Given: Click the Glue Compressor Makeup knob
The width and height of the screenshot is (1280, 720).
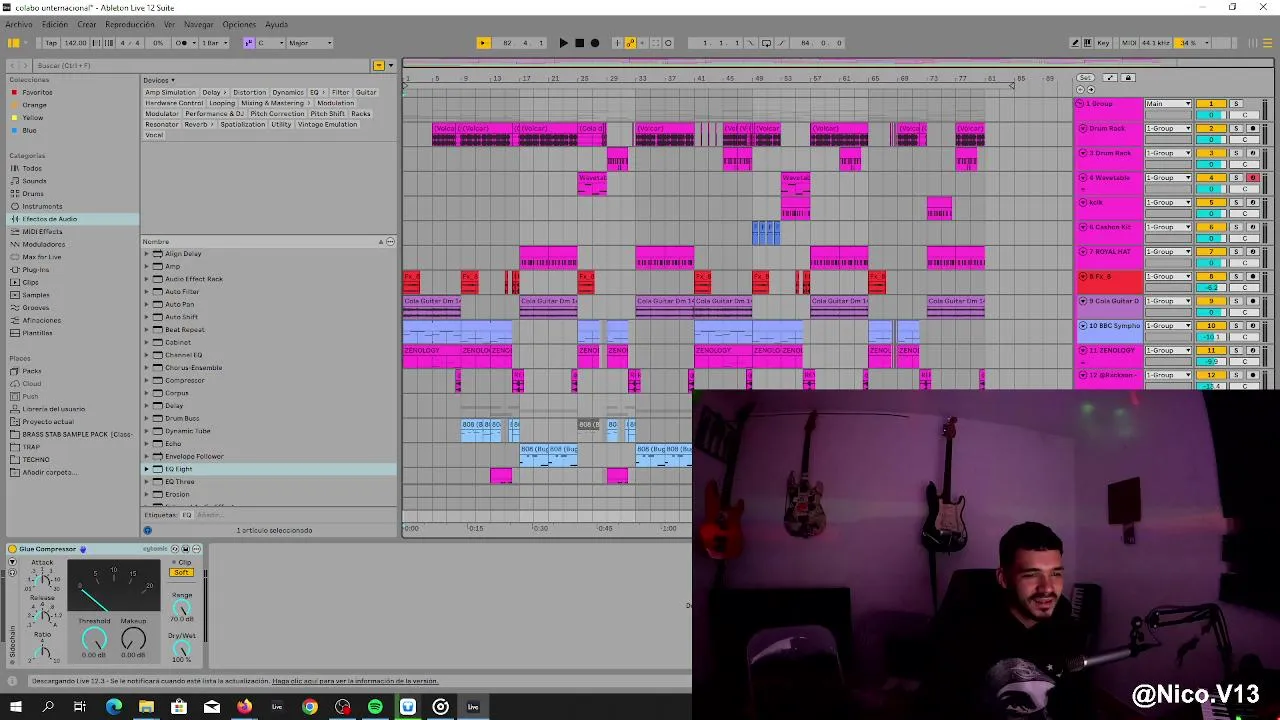Looking at the screenshot, I should pos(133,639).
